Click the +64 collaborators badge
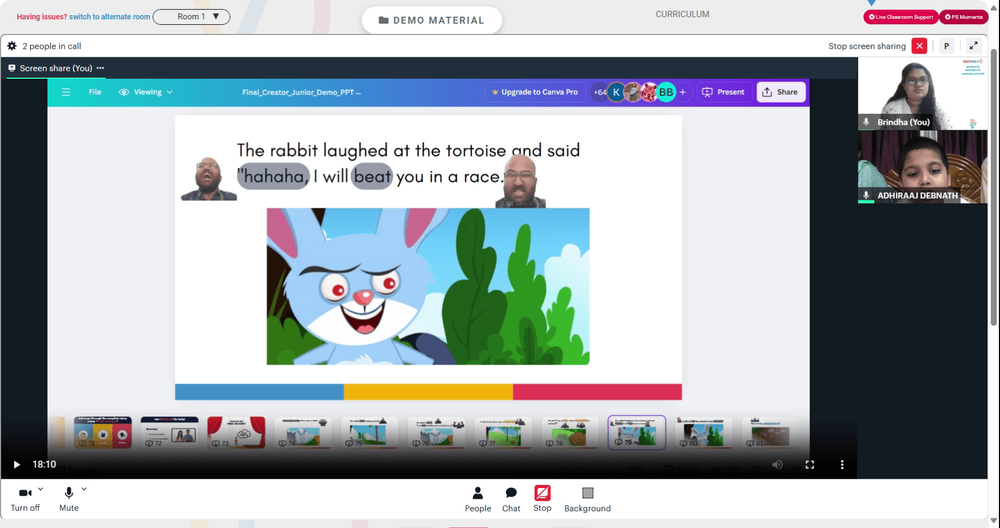The image size is (1000, 528). [599, 92]
